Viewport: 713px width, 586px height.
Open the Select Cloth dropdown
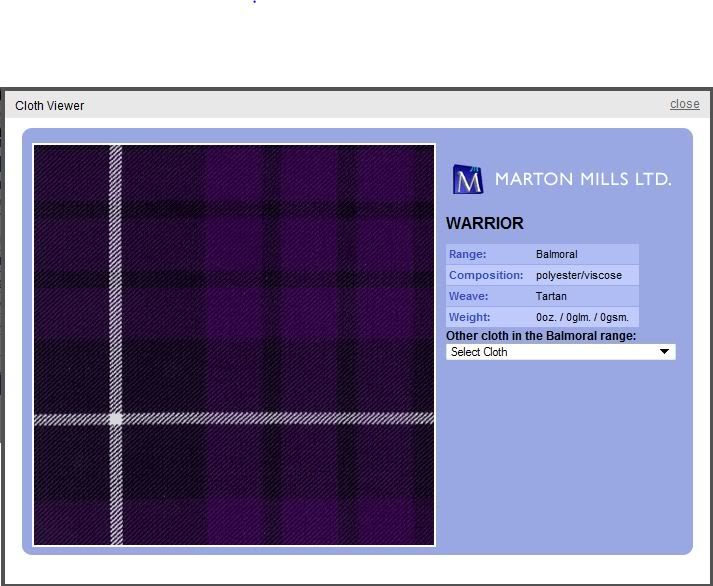click(x=559, y=352)
